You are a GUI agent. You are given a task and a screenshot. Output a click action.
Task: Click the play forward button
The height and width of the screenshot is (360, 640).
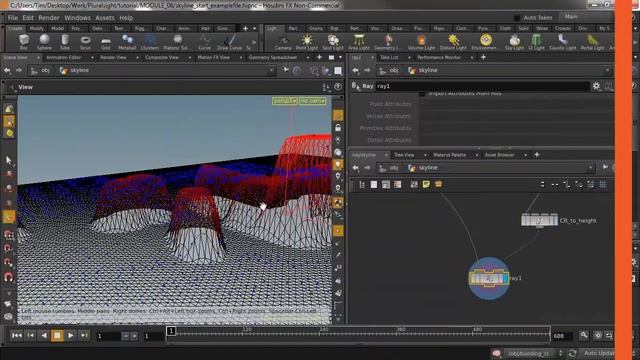click(71, 336)
